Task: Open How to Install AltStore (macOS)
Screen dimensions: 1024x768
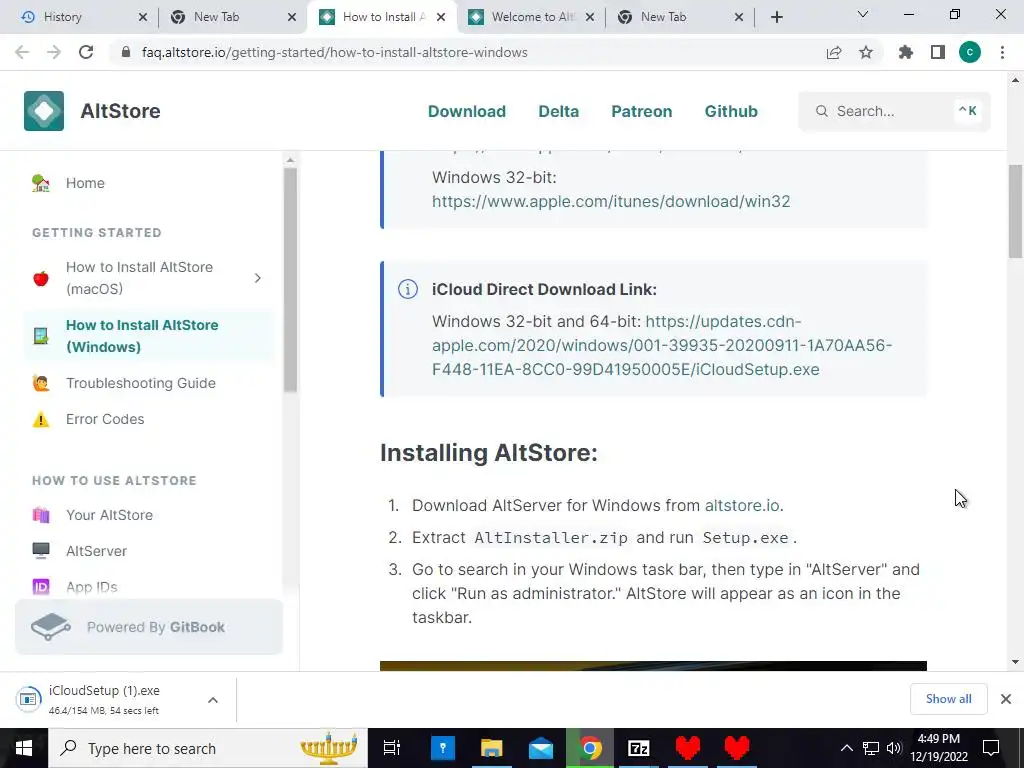Action: pyautogui.click(x=139, y=278)
